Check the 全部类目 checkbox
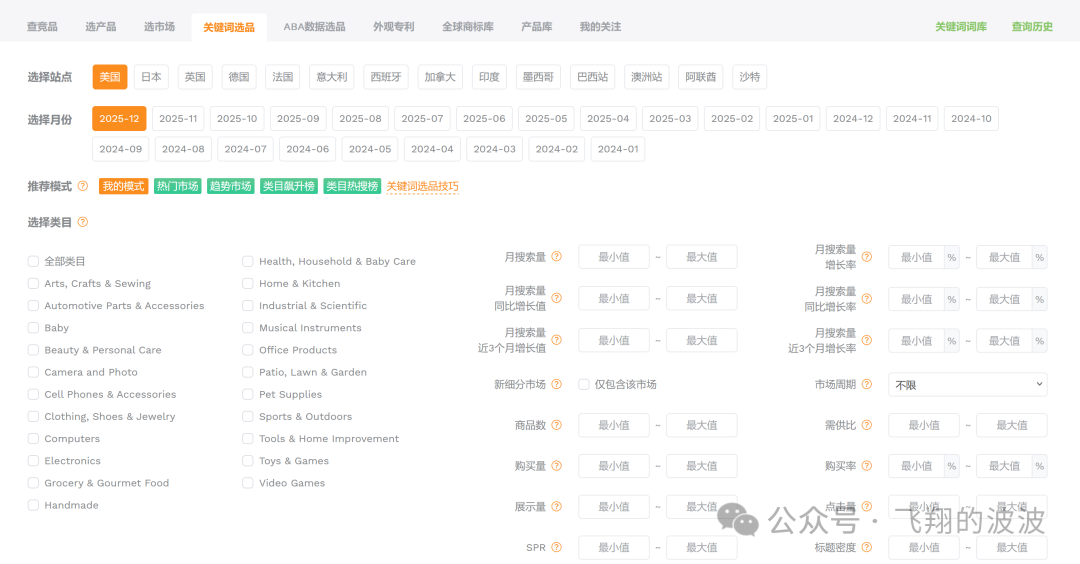The image size is (1080, 564). (33, 261)
